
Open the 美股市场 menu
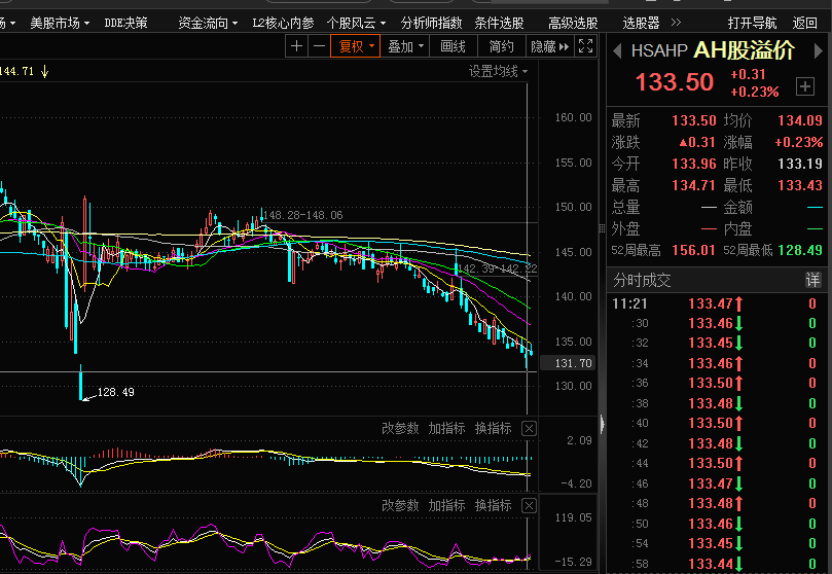point(59,22)
